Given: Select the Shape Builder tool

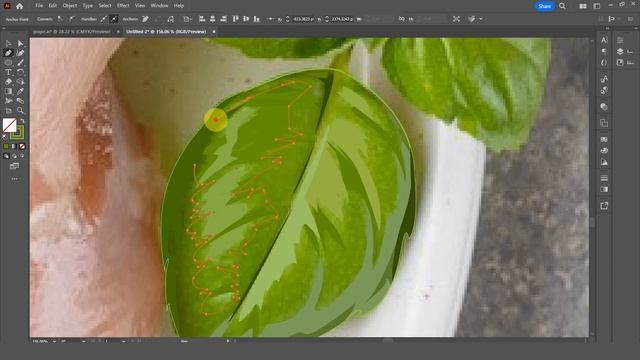Looking at the screenshot, I should click(x=20, y=82).
